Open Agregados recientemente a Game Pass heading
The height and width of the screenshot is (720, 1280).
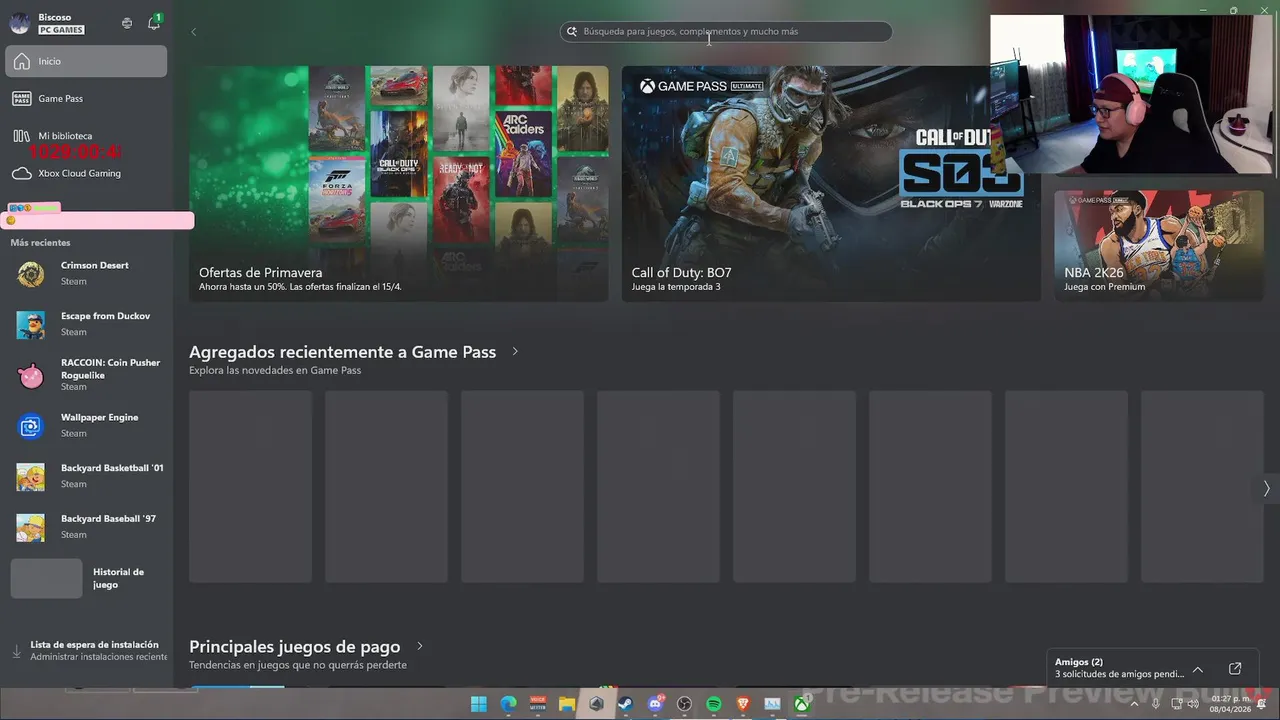point(342,352)
